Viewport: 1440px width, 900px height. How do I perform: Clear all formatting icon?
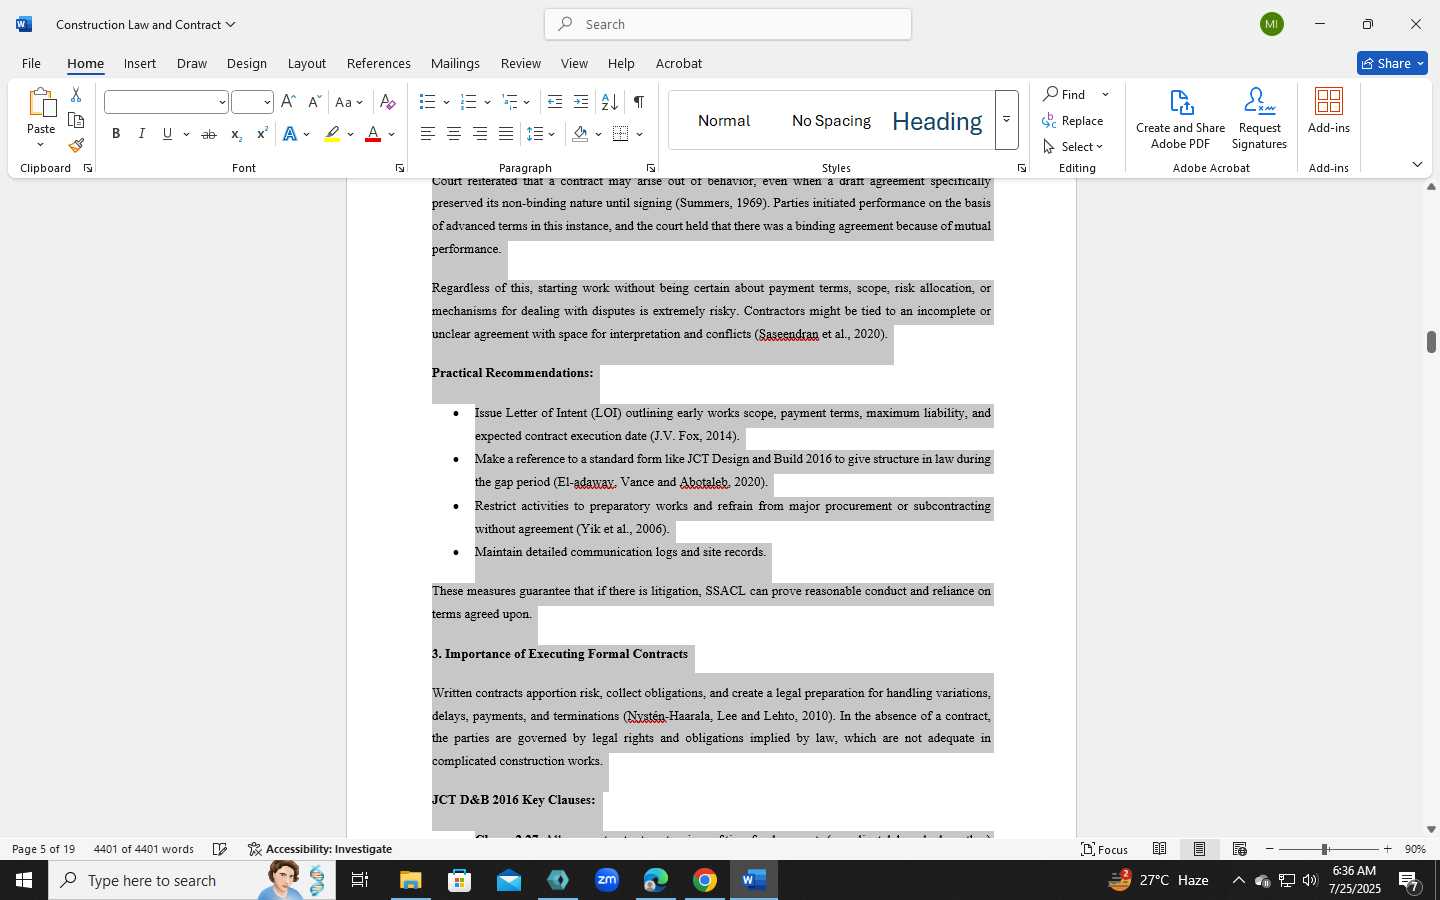coord(388,102)
